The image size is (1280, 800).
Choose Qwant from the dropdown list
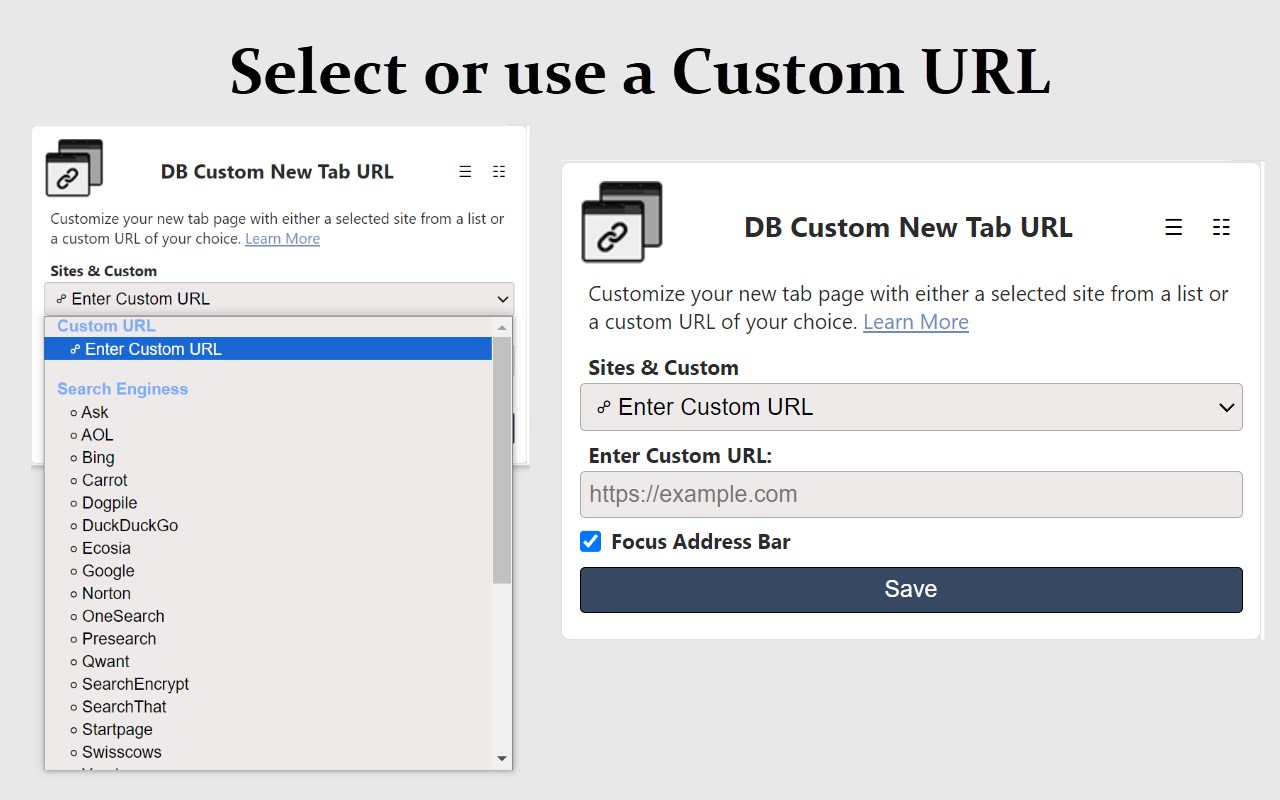click(x=268, y=662)
